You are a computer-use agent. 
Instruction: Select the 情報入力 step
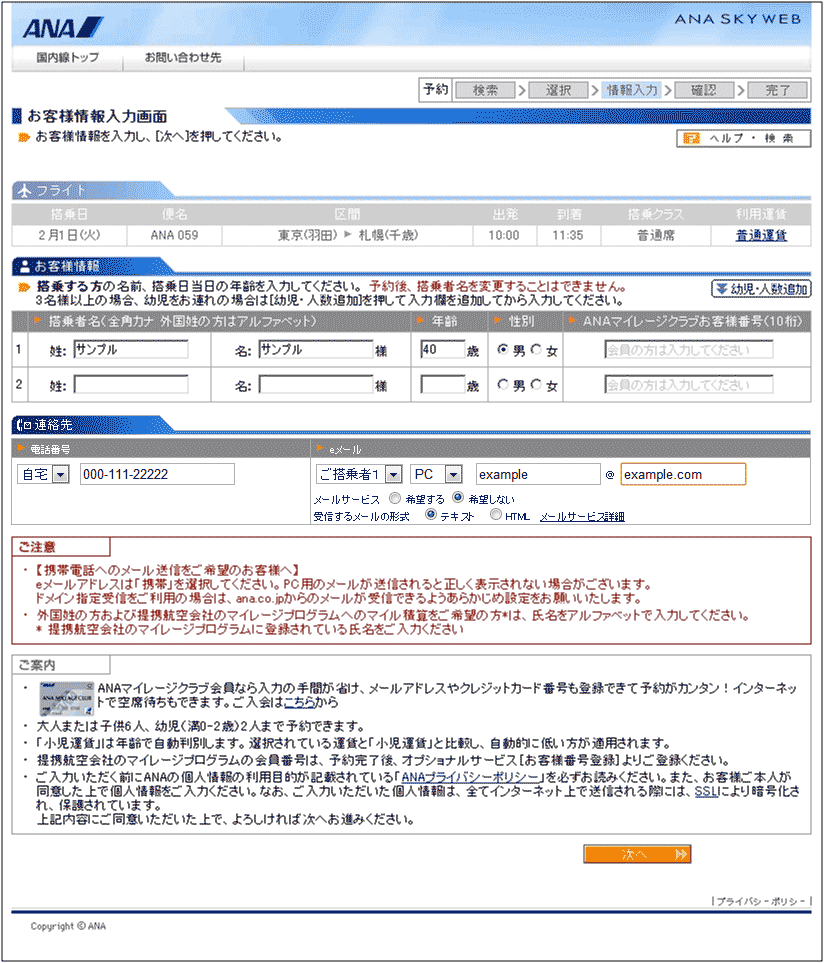(632, 90)
